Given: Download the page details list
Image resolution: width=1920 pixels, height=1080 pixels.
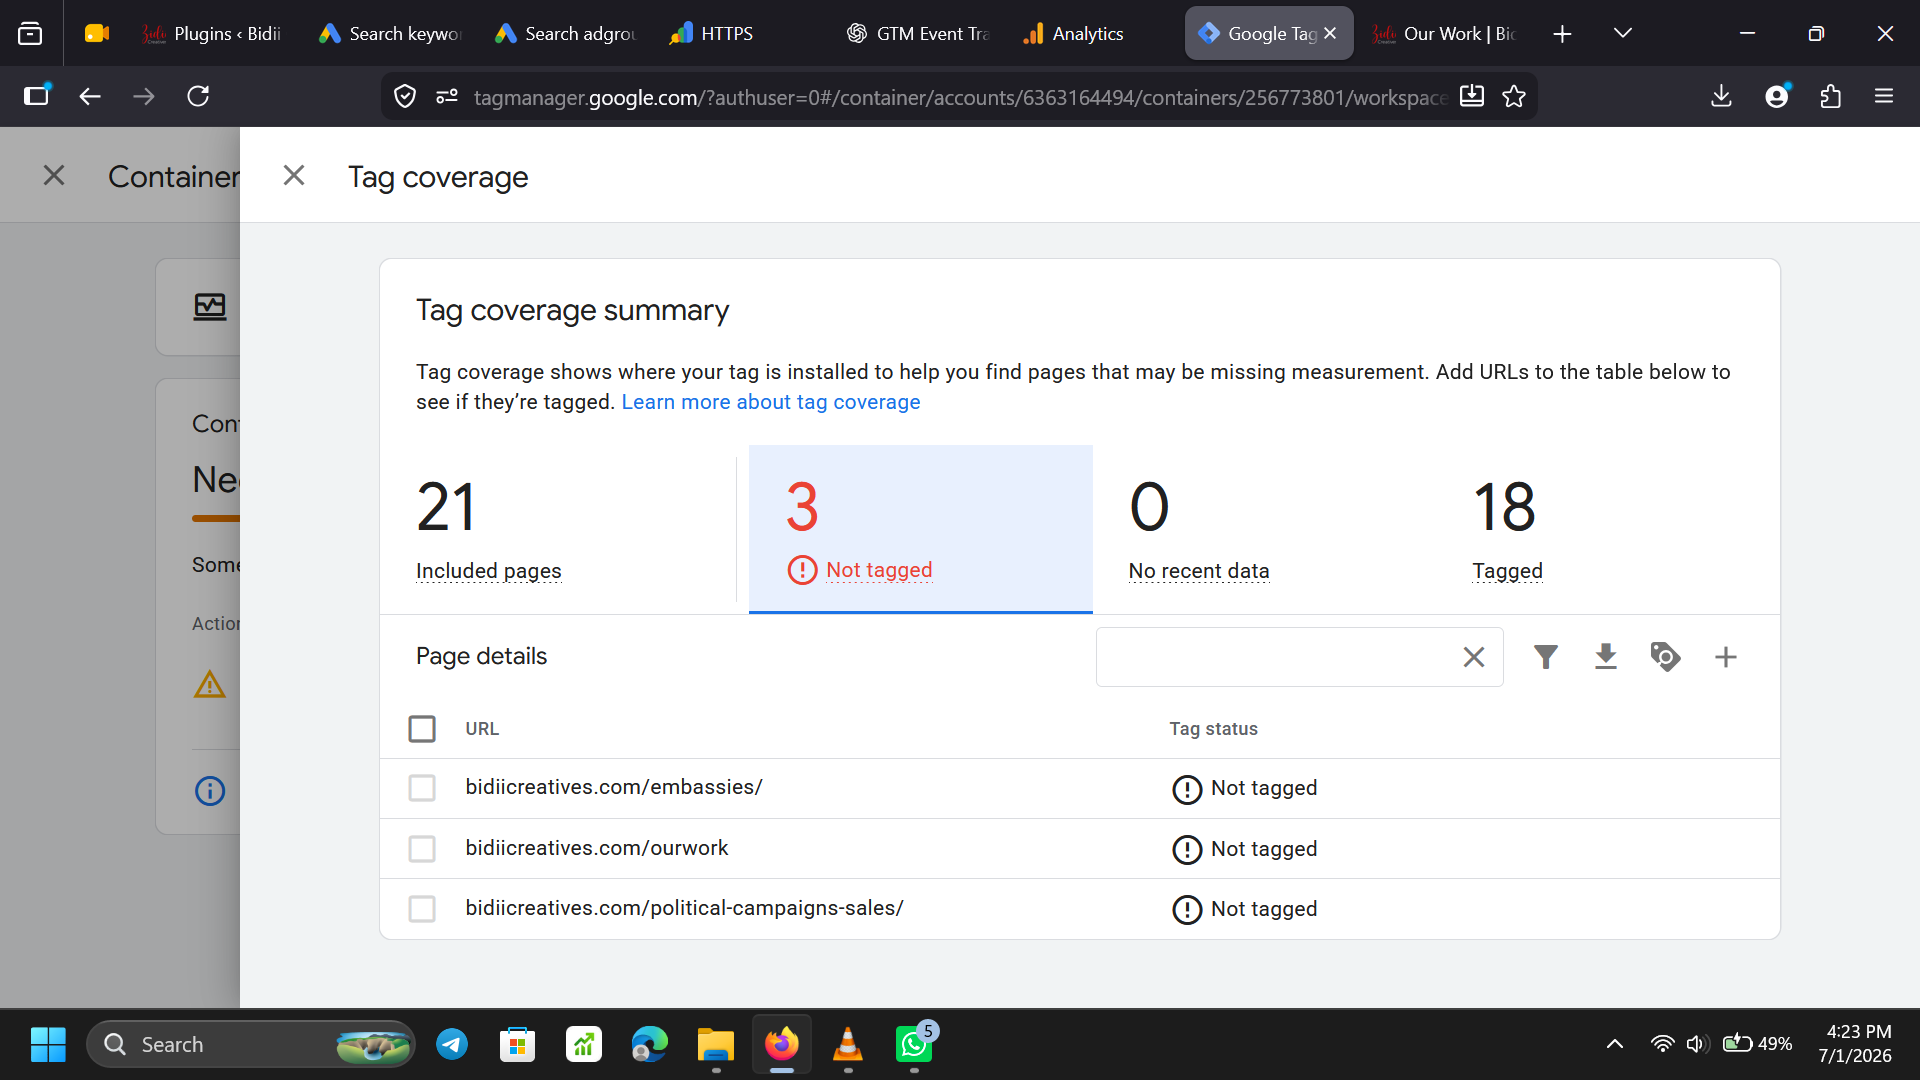Looking at the screenshot, I should (1605, 657).
